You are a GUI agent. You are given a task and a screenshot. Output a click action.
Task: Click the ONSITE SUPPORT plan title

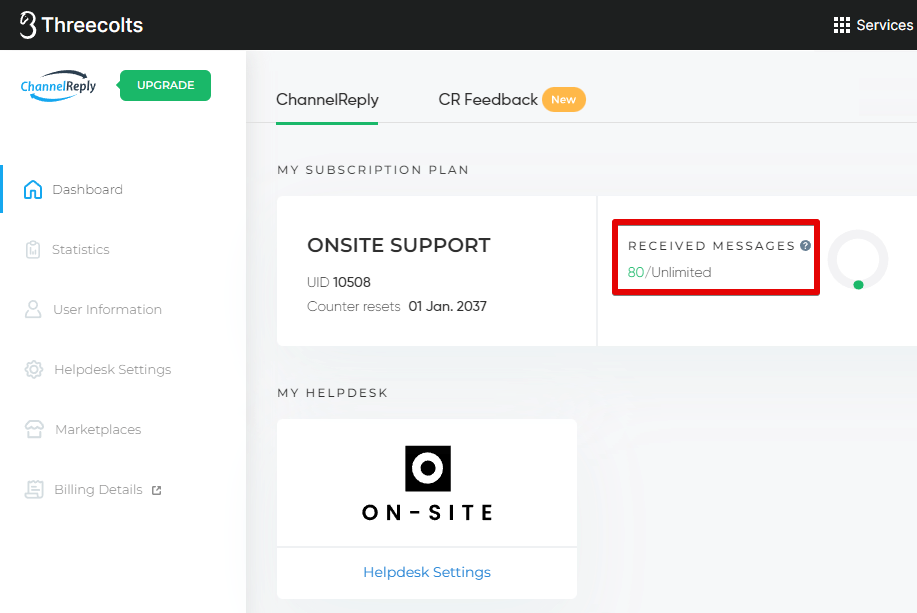click(399, 246)
